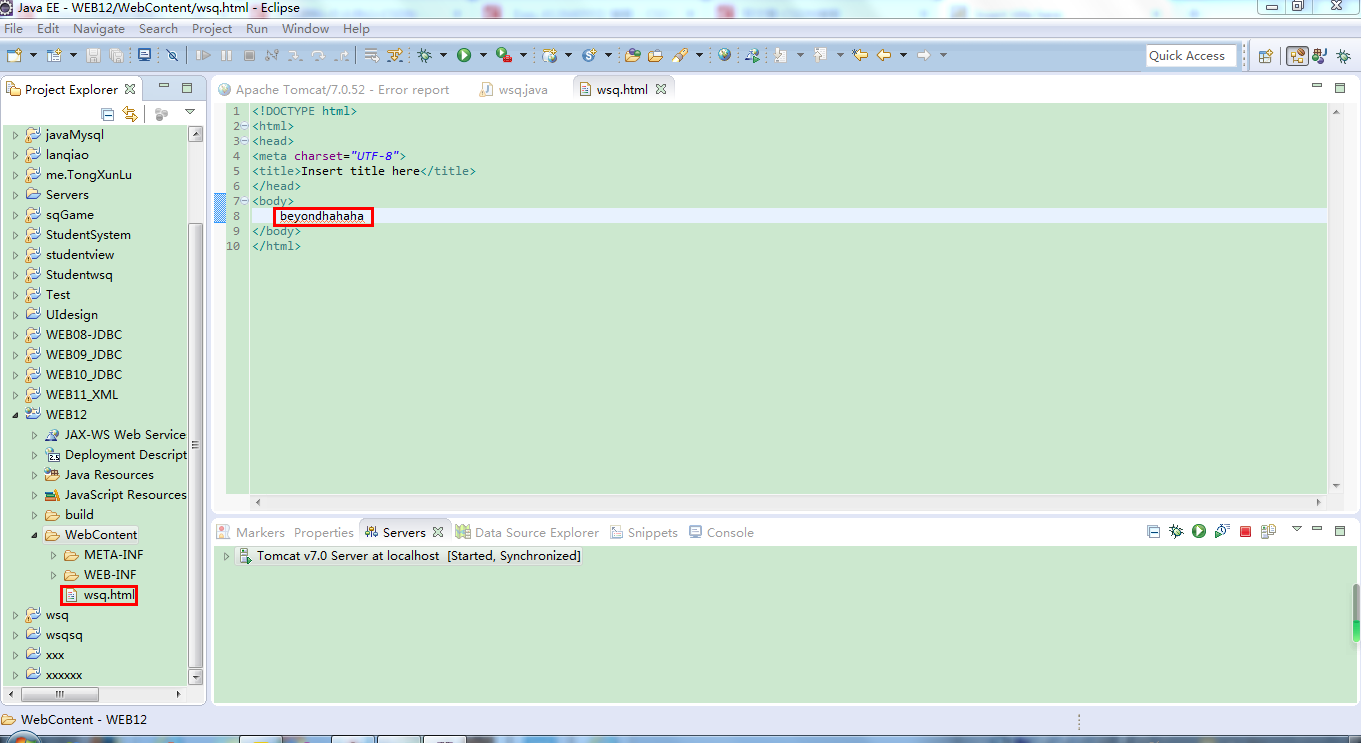Click the Run Last Tool icon with red toolbox
The image size is (1361, 743).
503,56
